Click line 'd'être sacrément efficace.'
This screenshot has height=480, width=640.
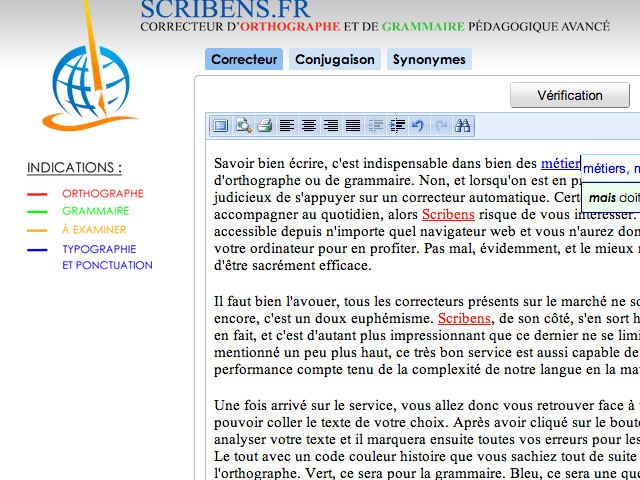293,266
